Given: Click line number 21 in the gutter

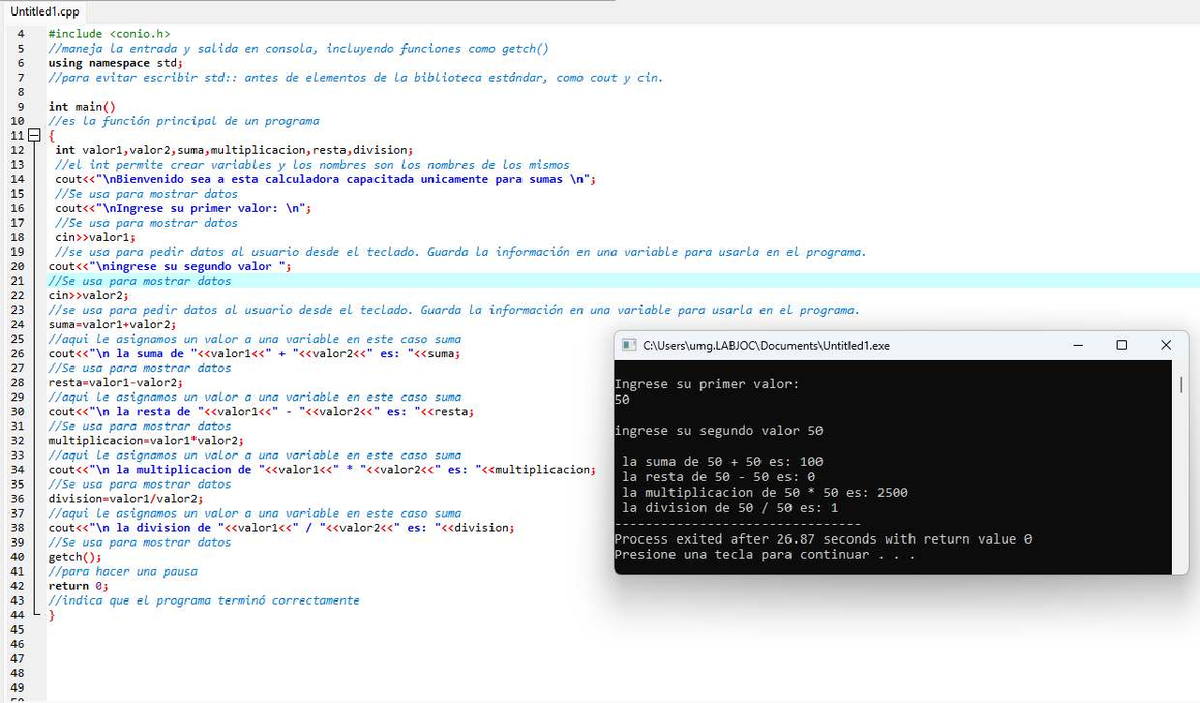Looking at the screenshot, I should point(17,281).
